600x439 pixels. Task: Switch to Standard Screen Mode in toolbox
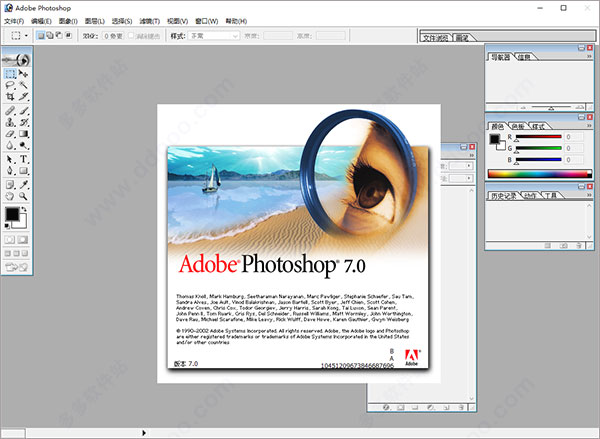click(x=8, y=253)
